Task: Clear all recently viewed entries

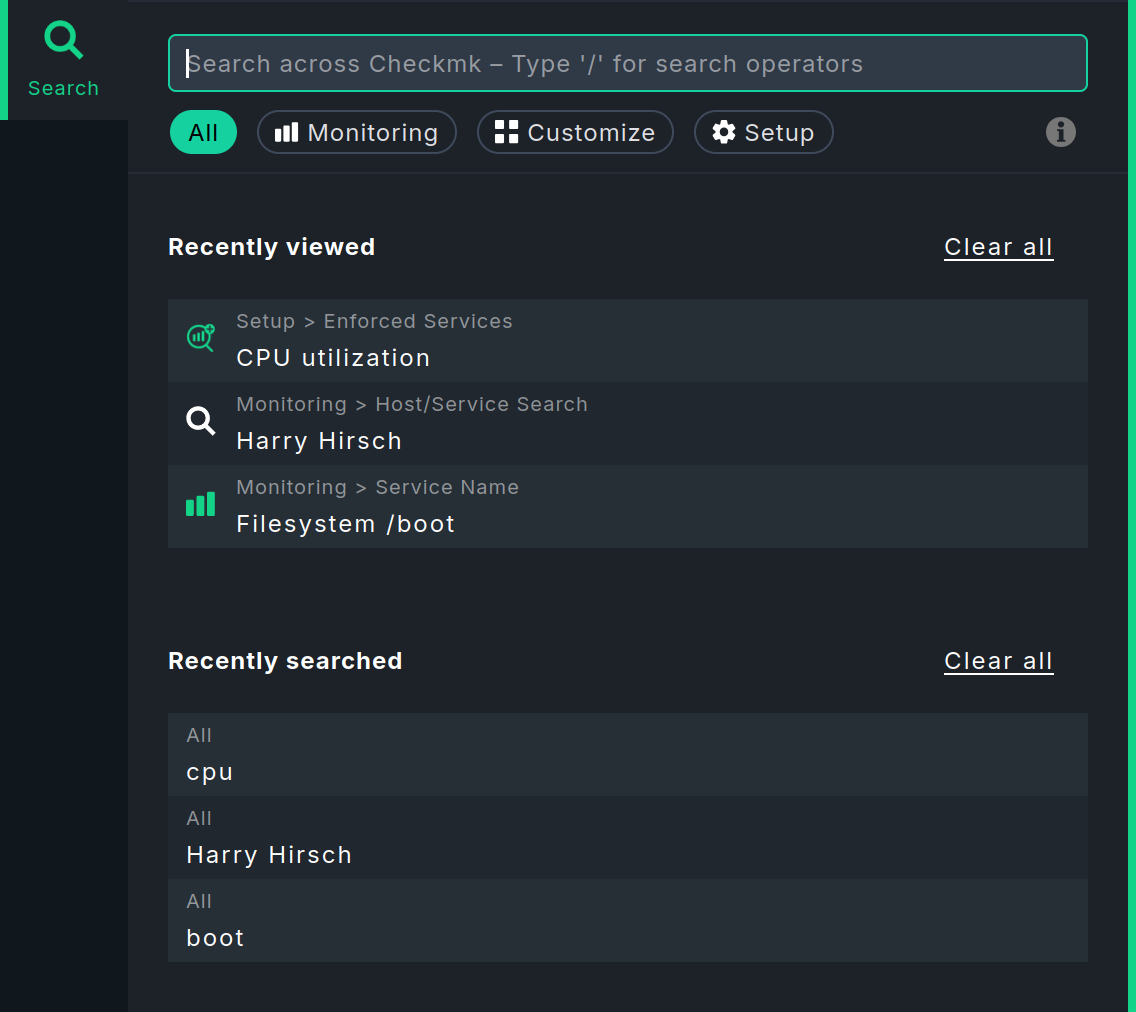Action: (998, 247)
